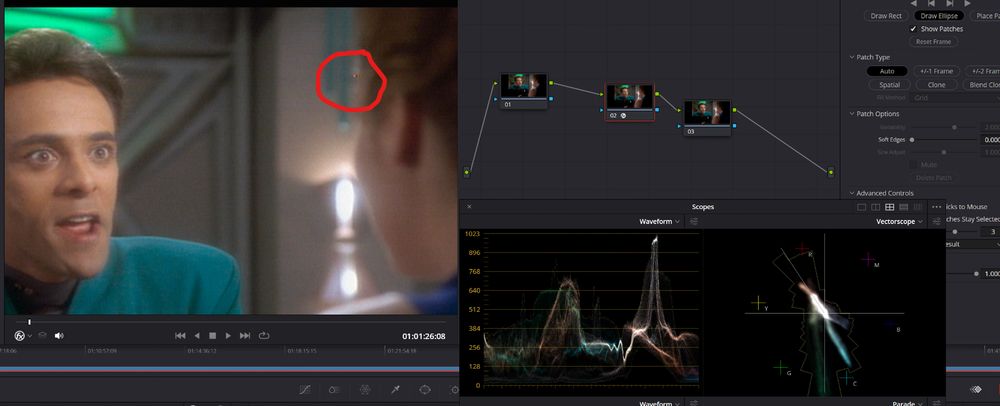
Task: Play the clip forward
Action: pyautogui.click(x=228, y=335)
